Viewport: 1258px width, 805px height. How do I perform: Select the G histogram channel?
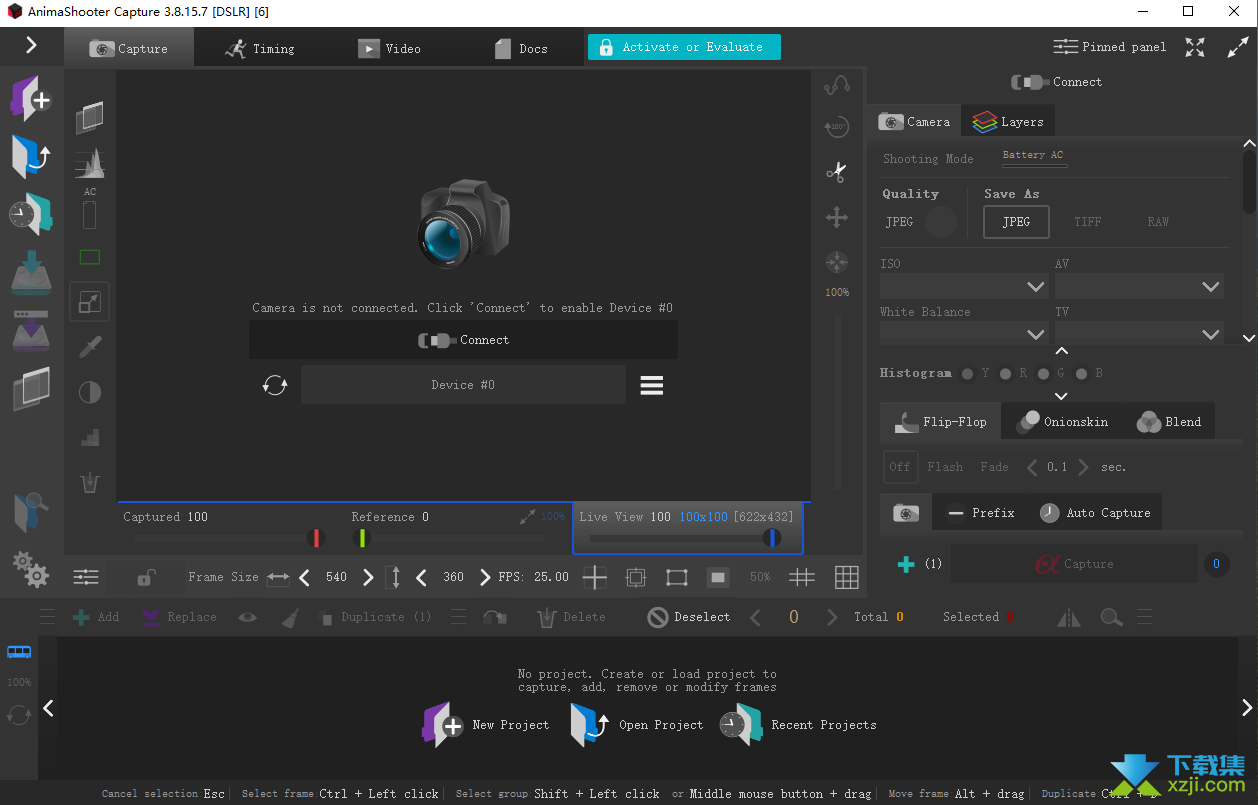pyautogui.click(x=1043, y=374)
